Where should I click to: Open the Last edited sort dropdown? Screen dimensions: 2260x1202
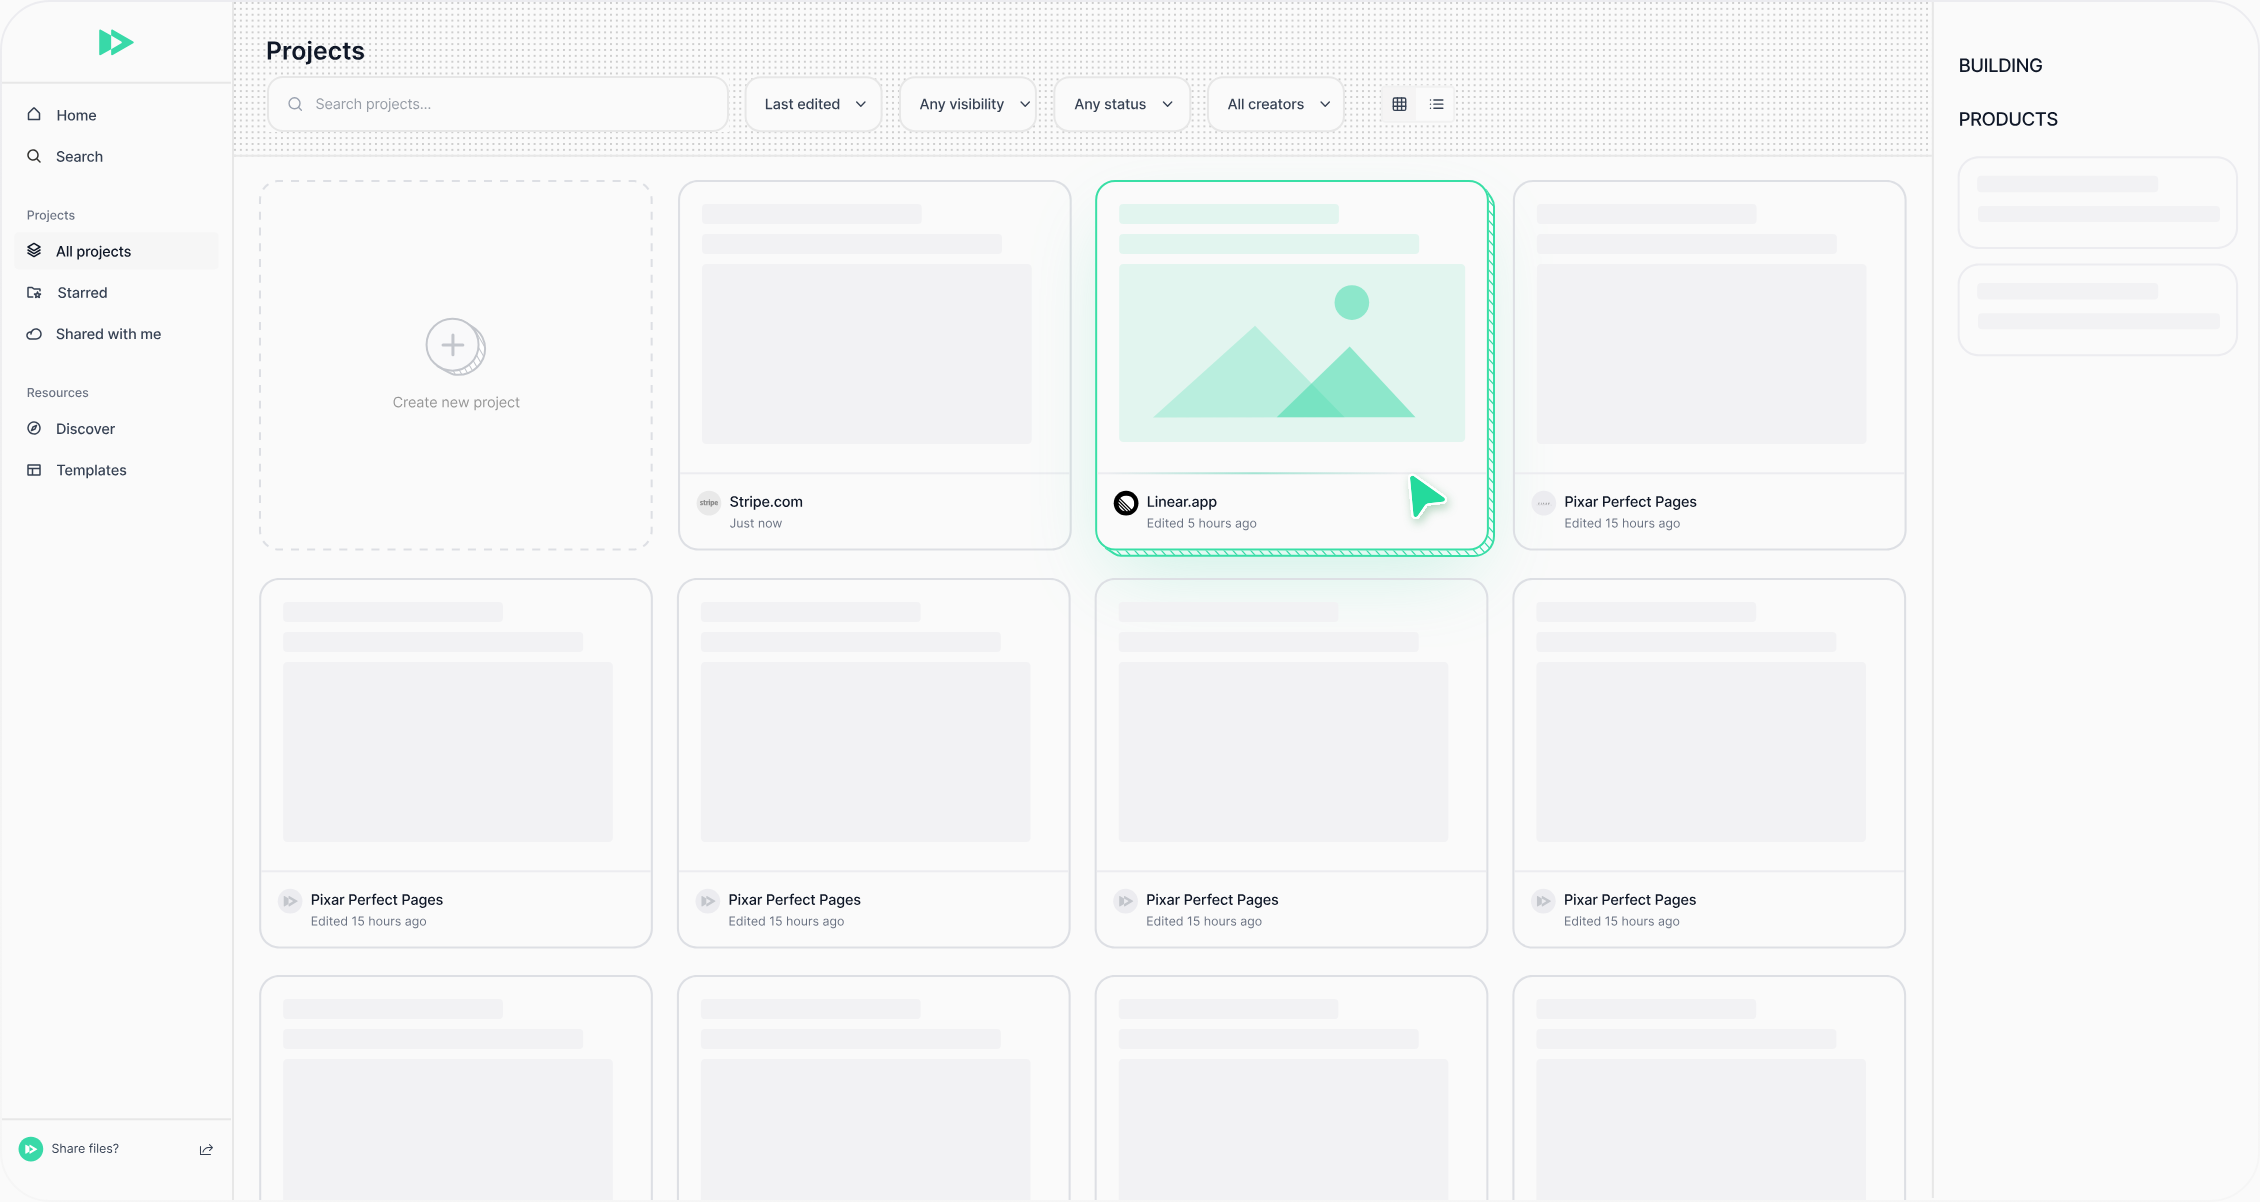(x=814, y=104)
